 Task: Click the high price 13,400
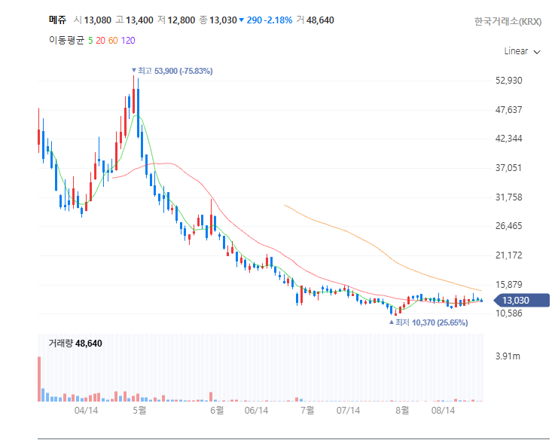(x=139, y=20)
